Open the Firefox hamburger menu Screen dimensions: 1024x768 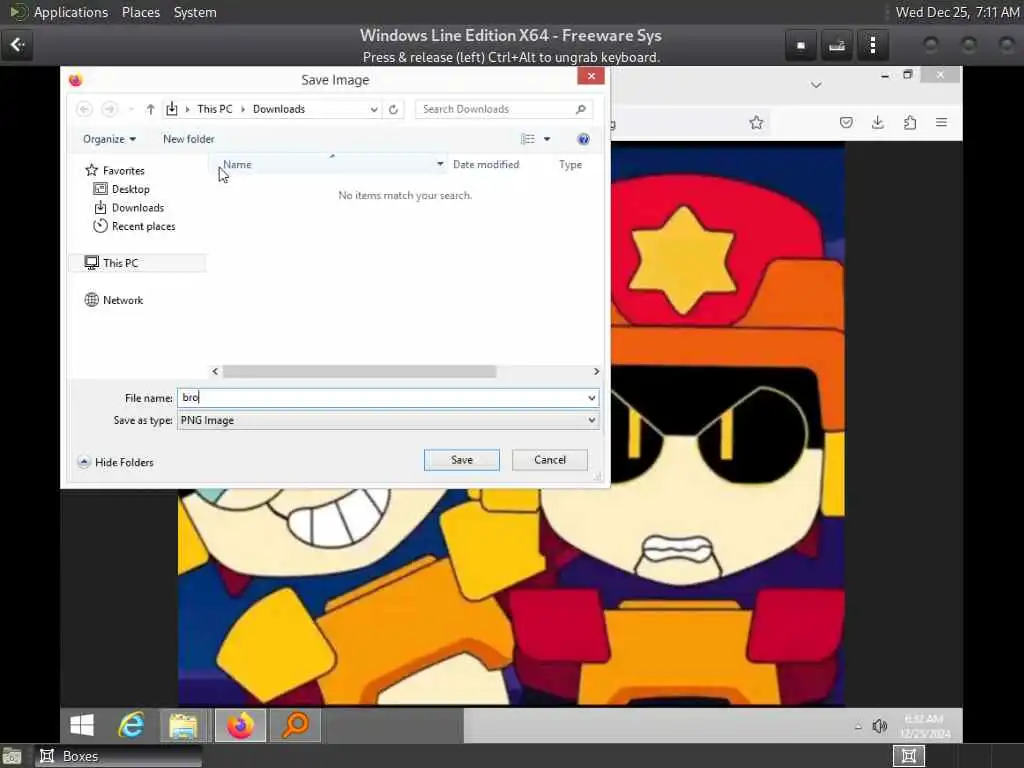tap(941, 123)
